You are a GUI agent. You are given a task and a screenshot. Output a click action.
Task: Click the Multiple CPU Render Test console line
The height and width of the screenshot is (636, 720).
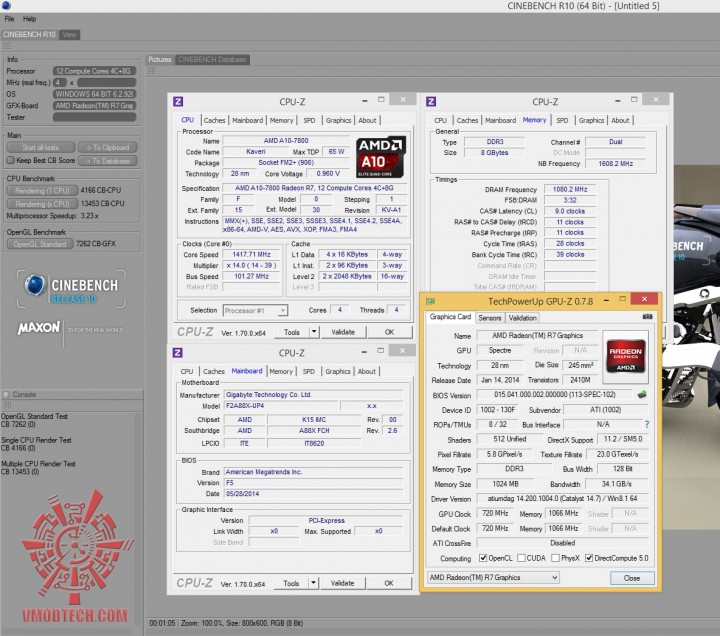click(x=38, y=464)
